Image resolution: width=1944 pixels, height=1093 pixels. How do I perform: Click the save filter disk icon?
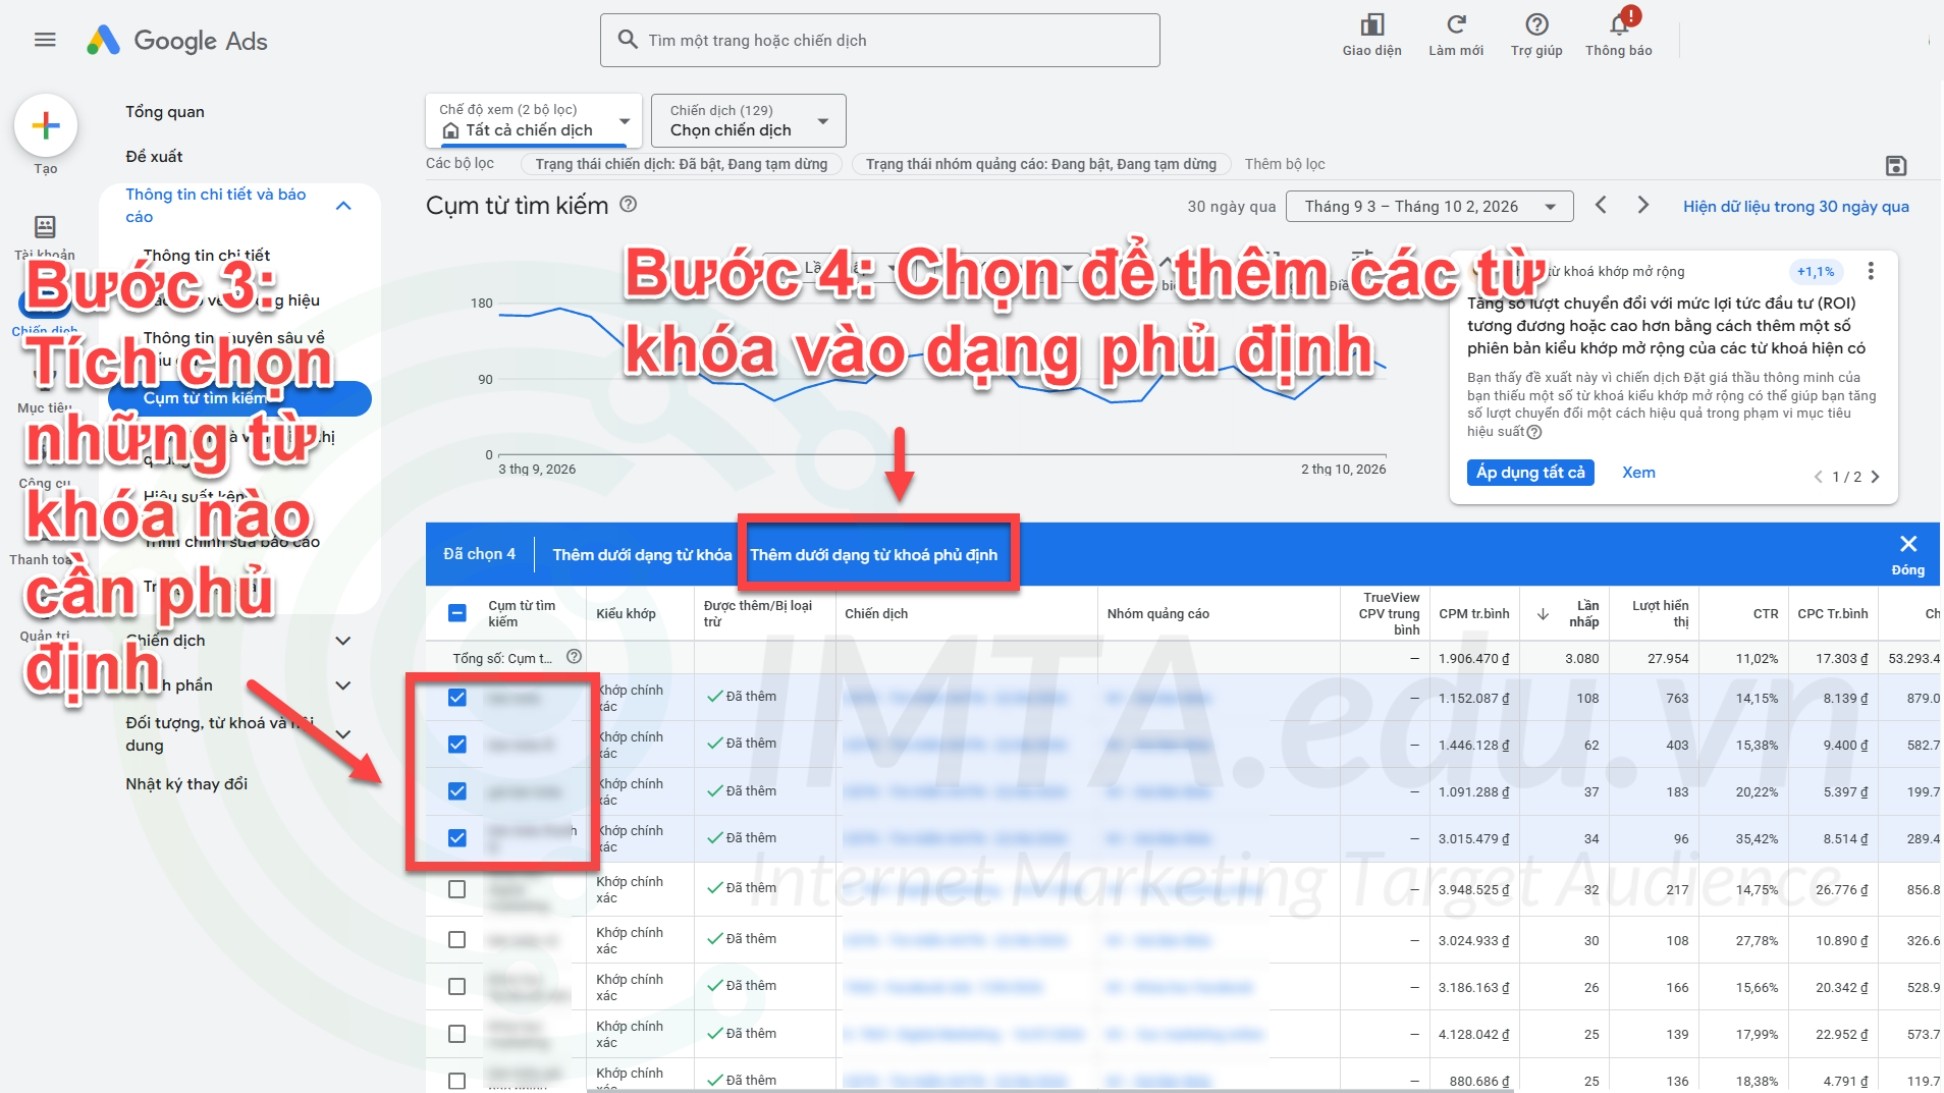(1896, 166)
